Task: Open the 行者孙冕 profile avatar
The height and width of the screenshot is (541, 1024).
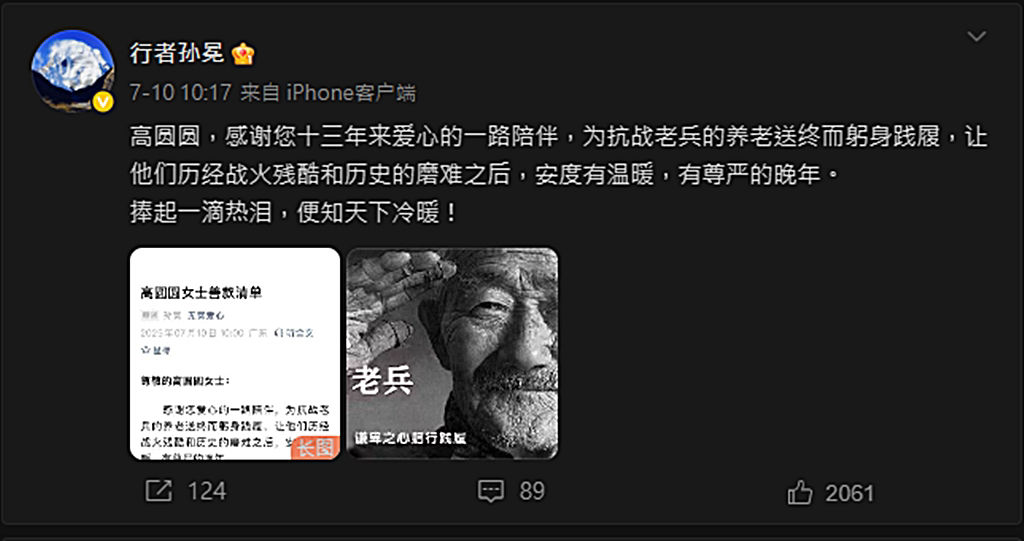Action: (72, 71)
